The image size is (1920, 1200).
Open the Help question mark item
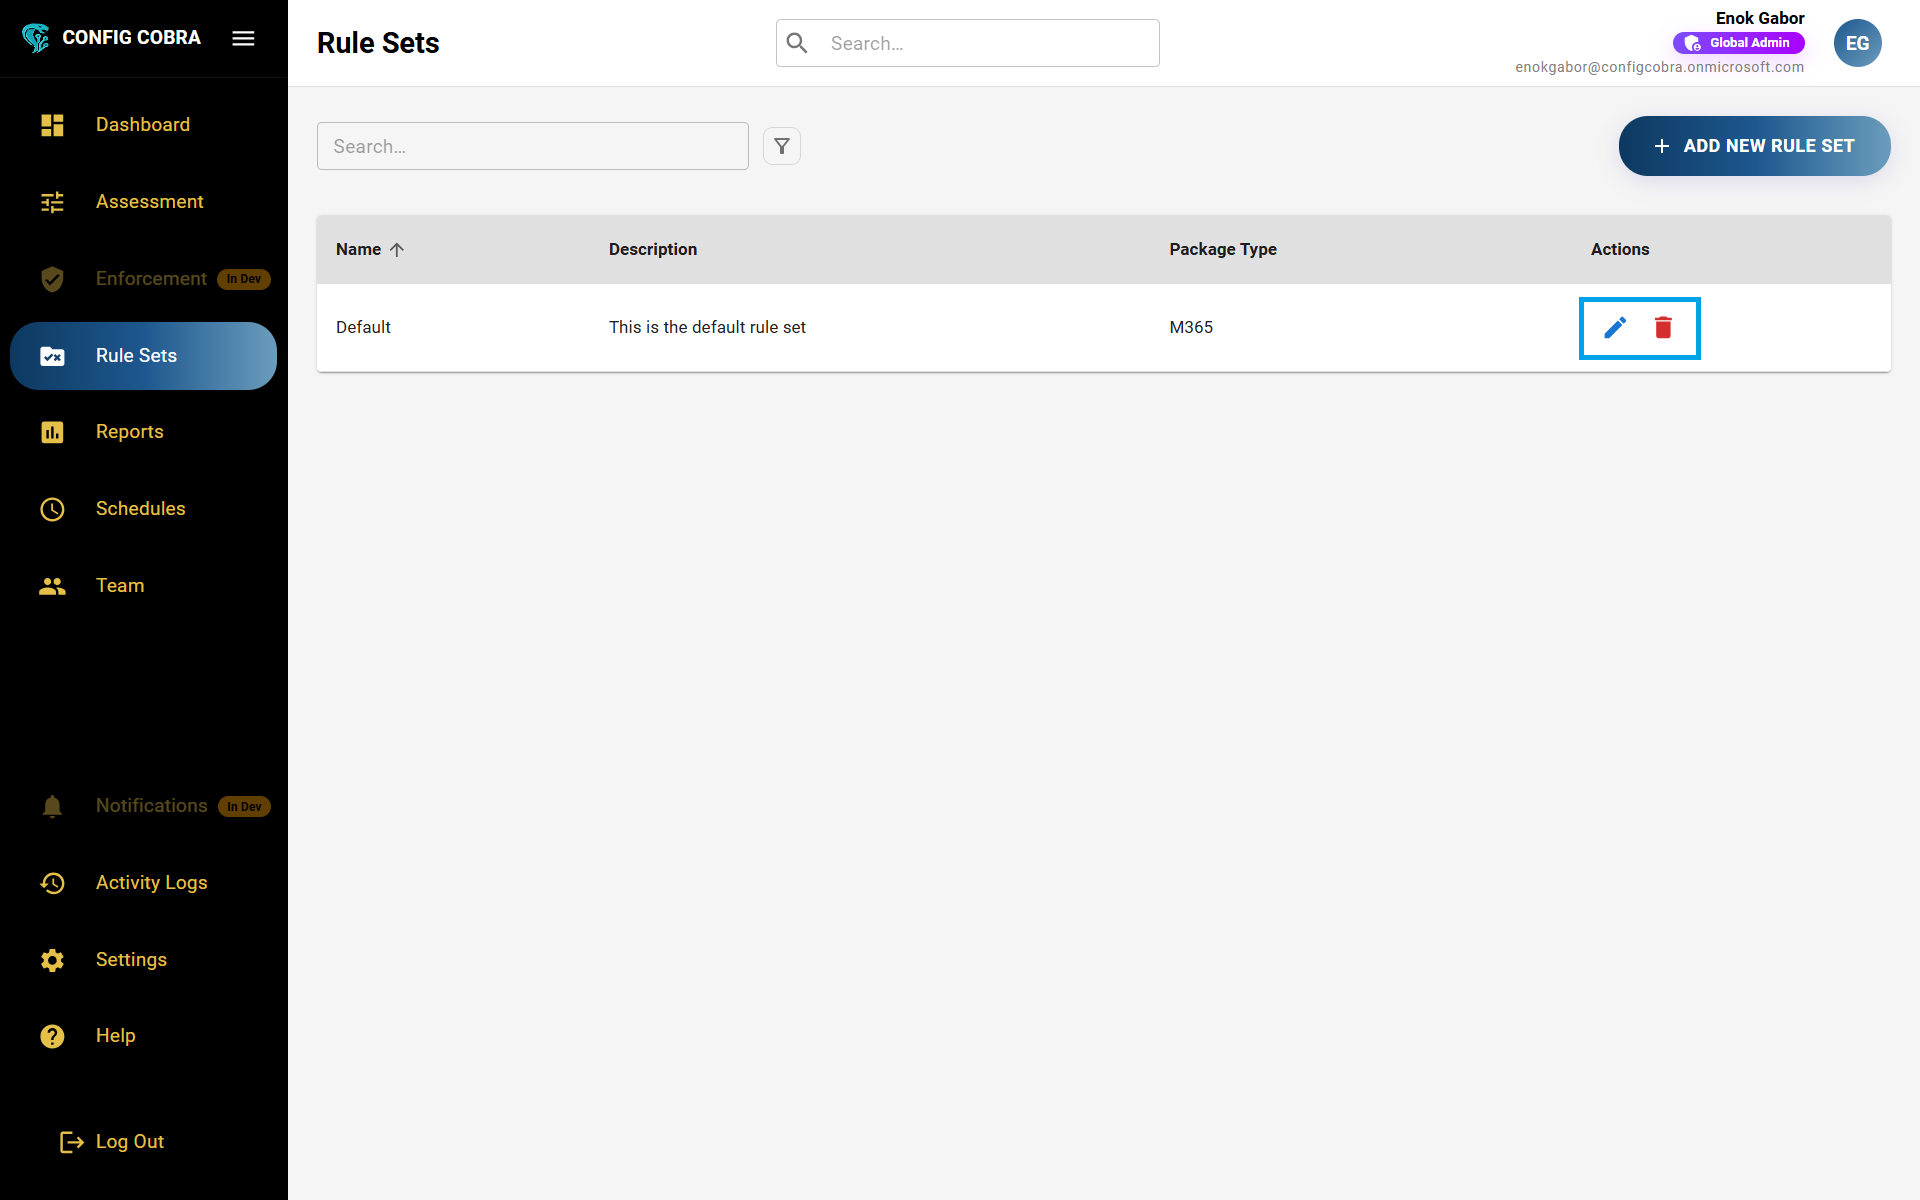(115, 1036)
